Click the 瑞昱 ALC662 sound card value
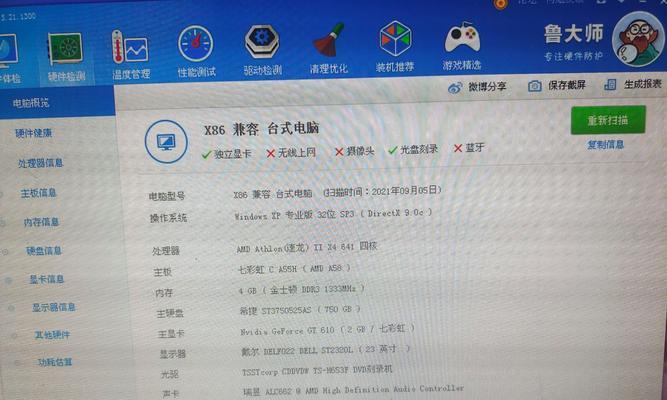The width and height of the screenshot is (667, 400). (x=353, y=390)
